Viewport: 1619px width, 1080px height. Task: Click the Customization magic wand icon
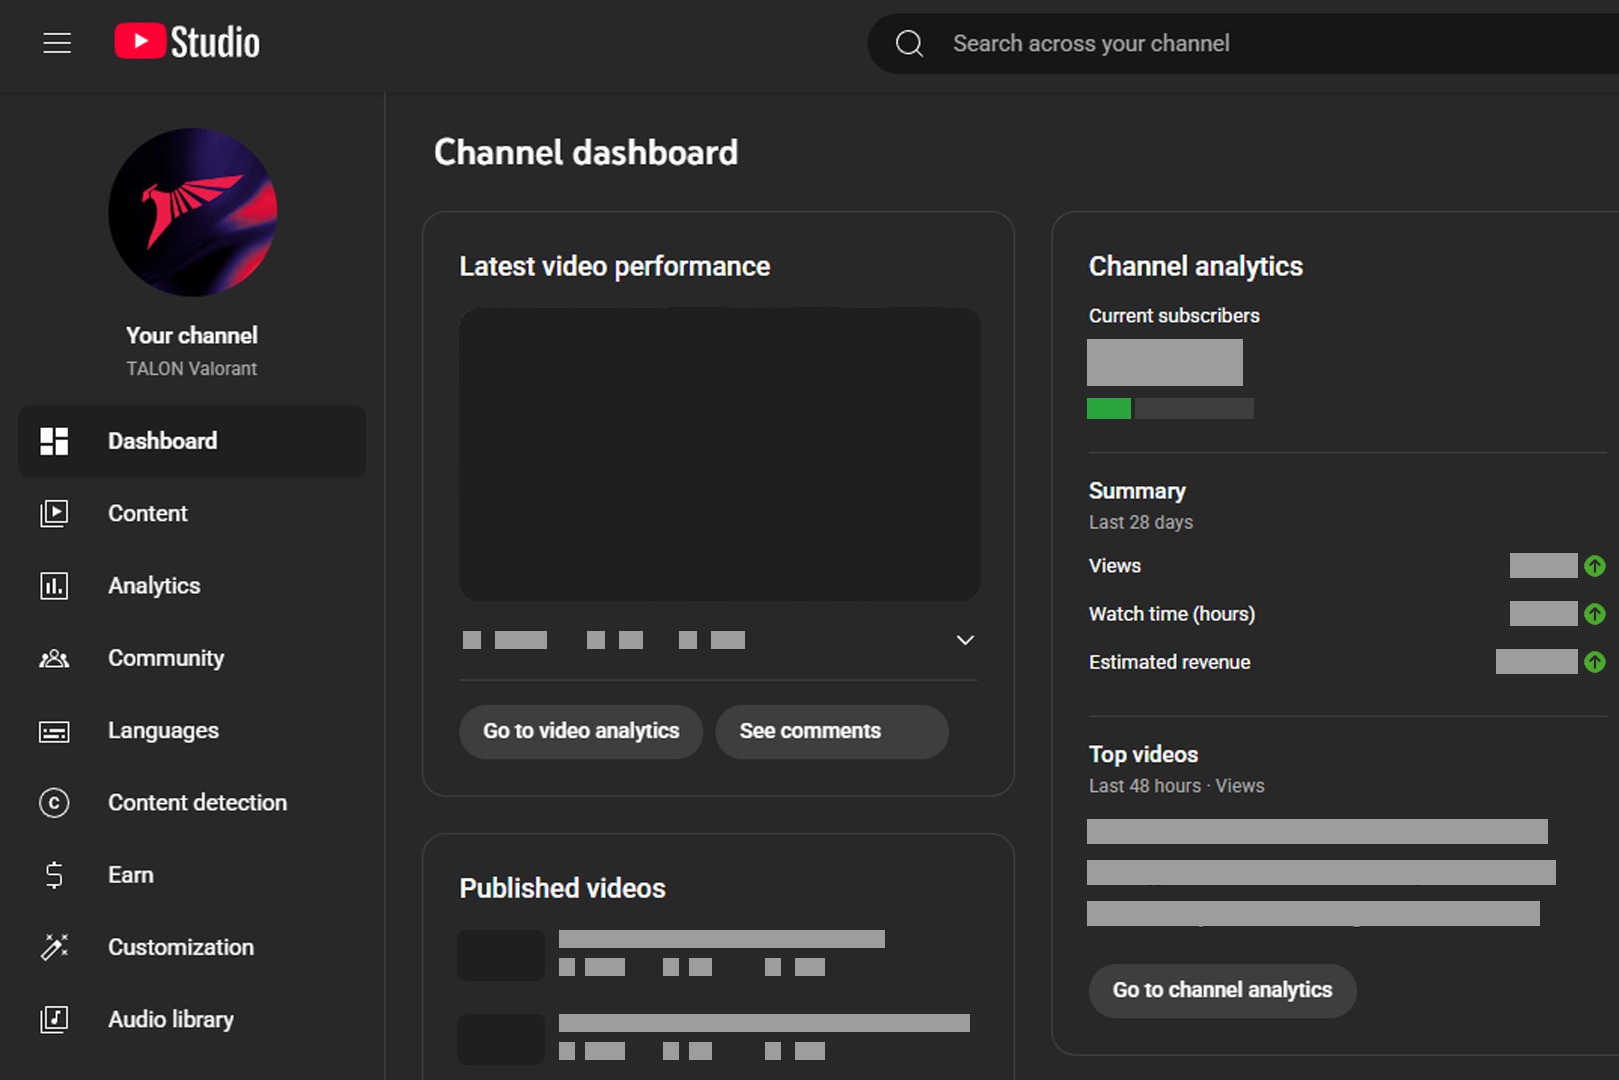54,947
